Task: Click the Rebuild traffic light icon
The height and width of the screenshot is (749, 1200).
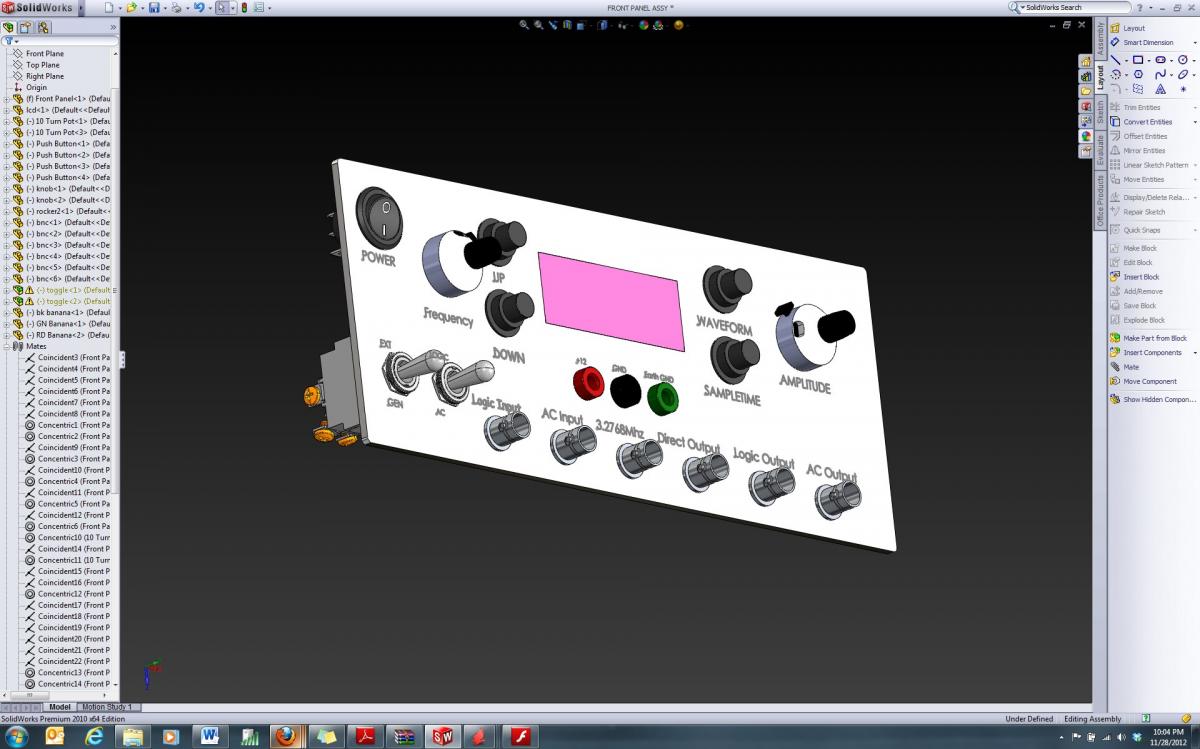Action: tap(243, 8)
